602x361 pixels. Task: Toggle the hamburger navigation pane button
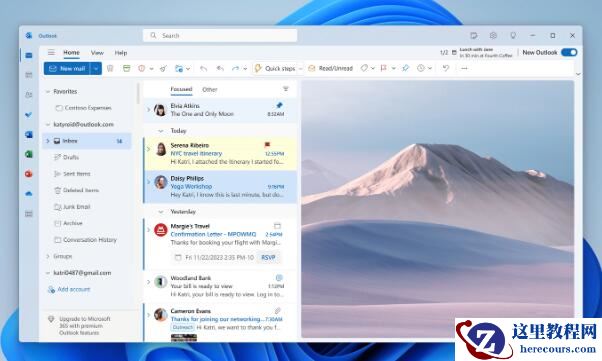[51, 52]
